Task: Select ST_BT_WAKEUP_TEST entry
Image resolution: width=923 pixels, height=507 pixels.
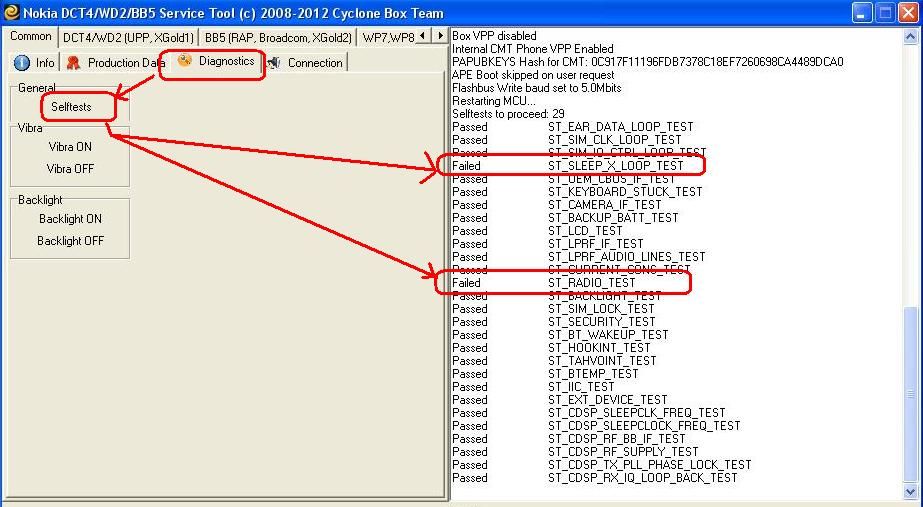Action: coord(560,334)
